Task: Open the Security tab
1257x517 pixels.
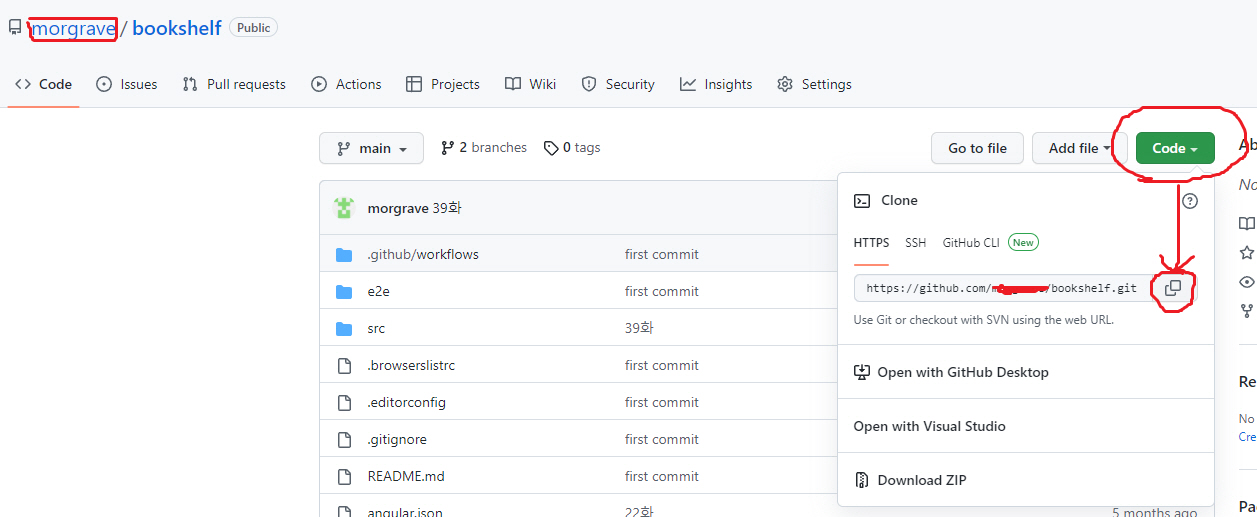Action: pos(618,84)
